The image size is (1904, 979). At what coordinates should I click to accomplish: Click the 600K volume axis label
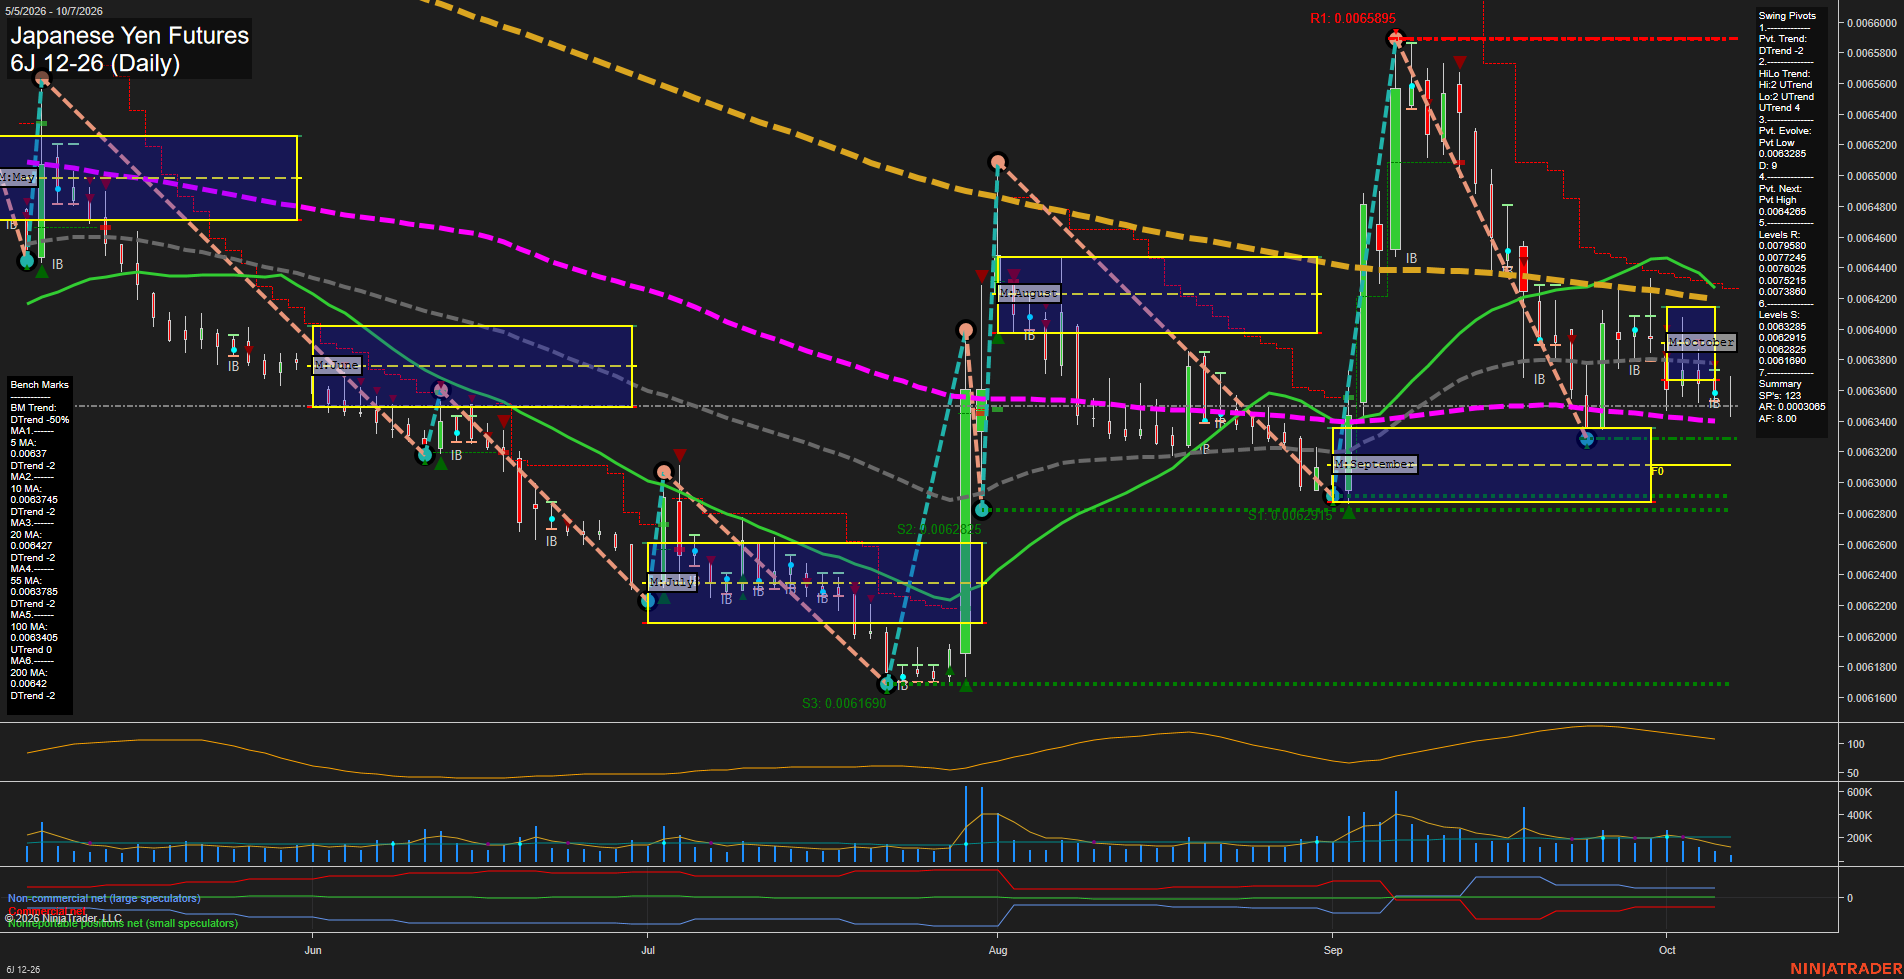click(x=1859, y=792)
